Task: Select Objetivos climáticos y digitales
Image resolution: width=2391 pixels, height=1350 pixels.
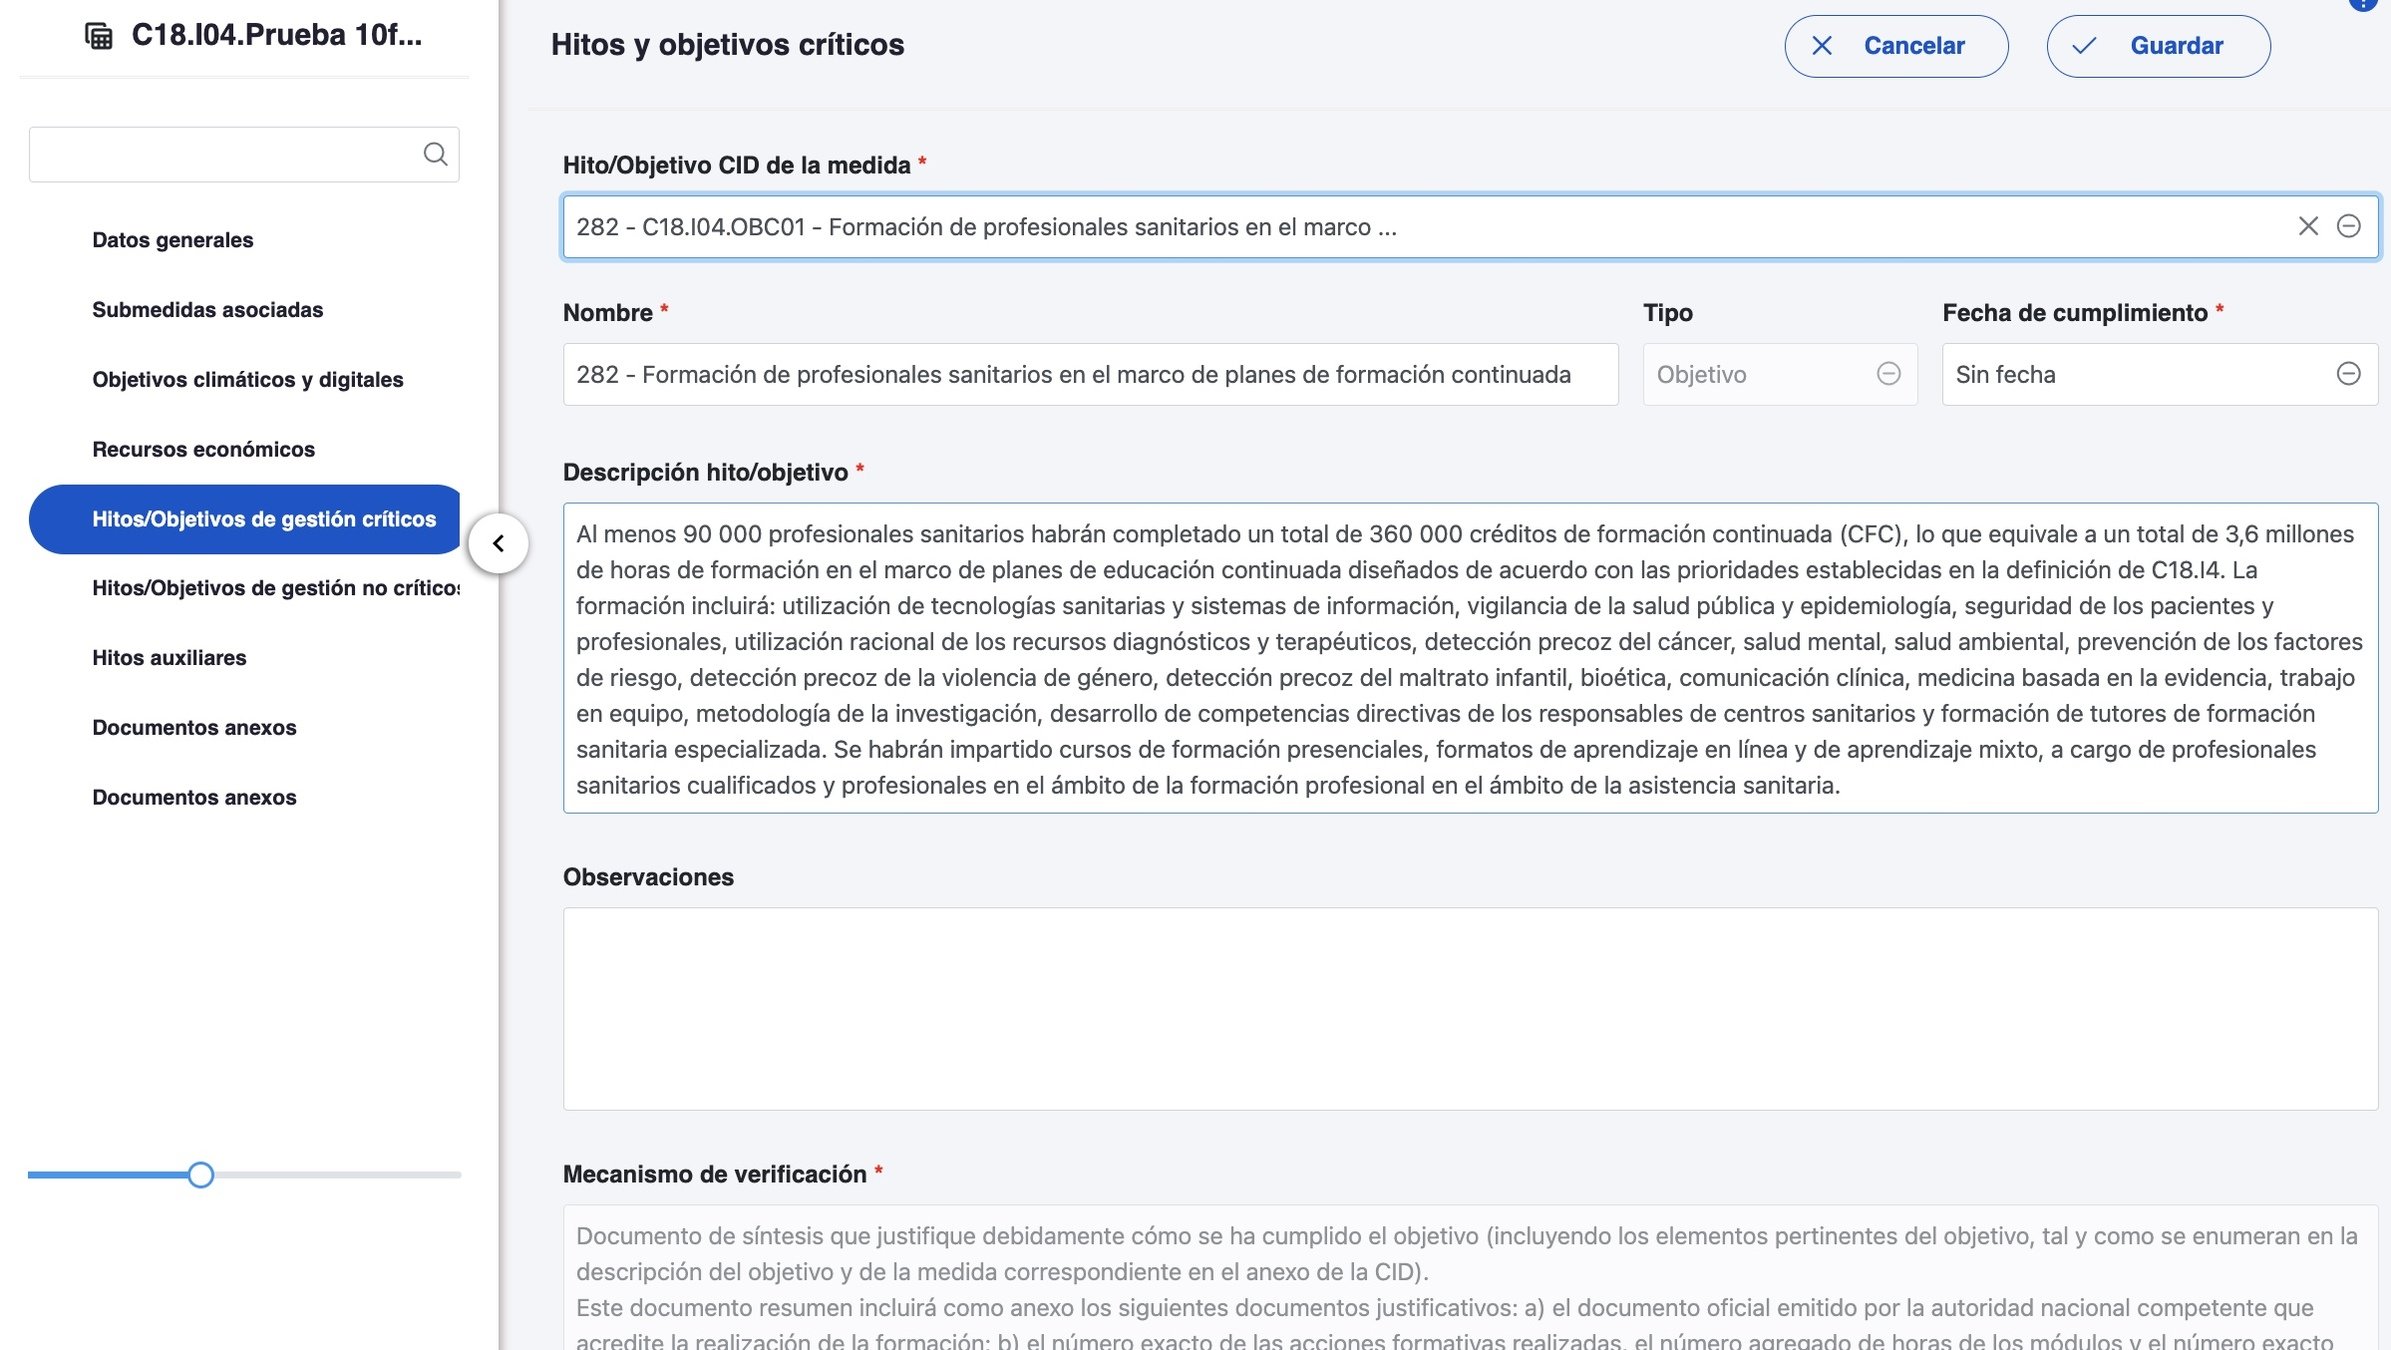Action: [x=248, y=380]
